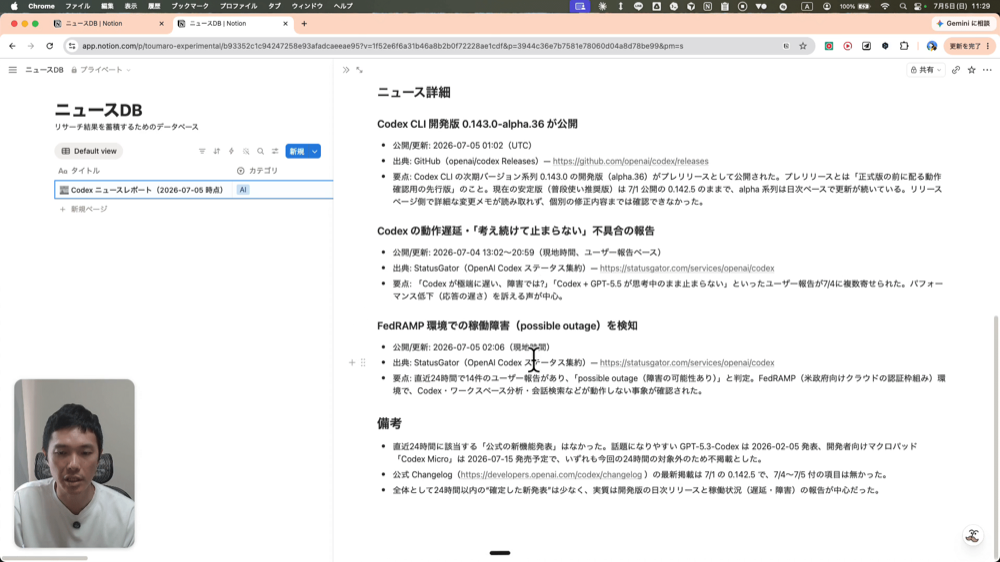Open ウィンドウ menu in menu bar
This screenshot has width=1000, height=562.
307,6
